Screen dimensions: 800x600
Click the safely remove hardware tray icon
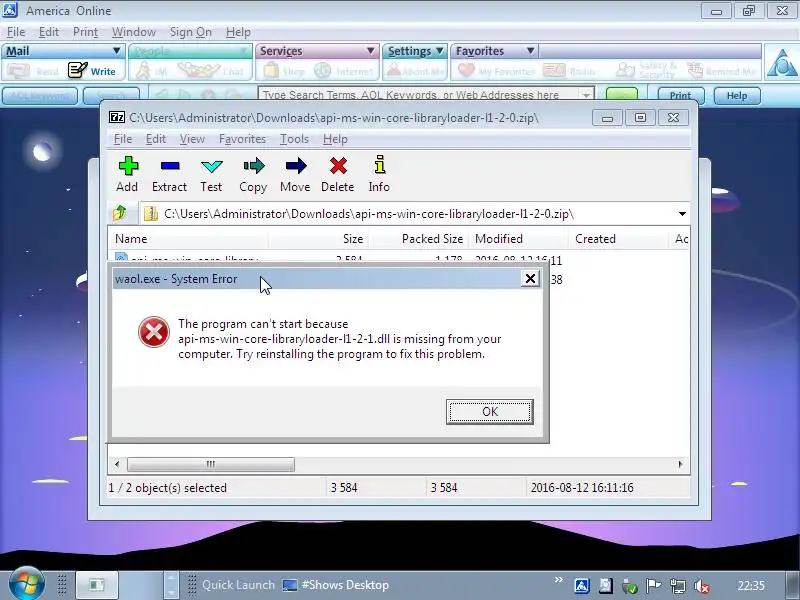pyautogui.click(x=630, y=587)
